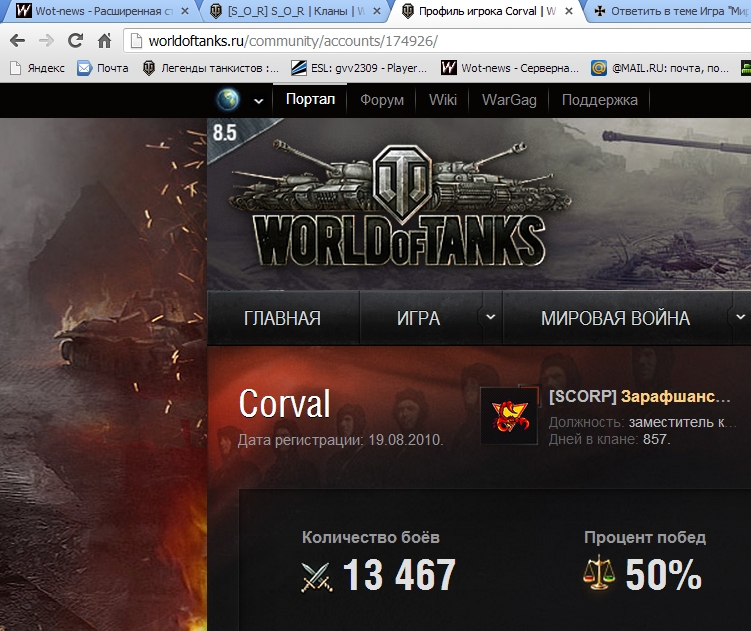Open the Яндекс bookmark
The width and height of the screenshot is (751, 631).
point(37,68)
